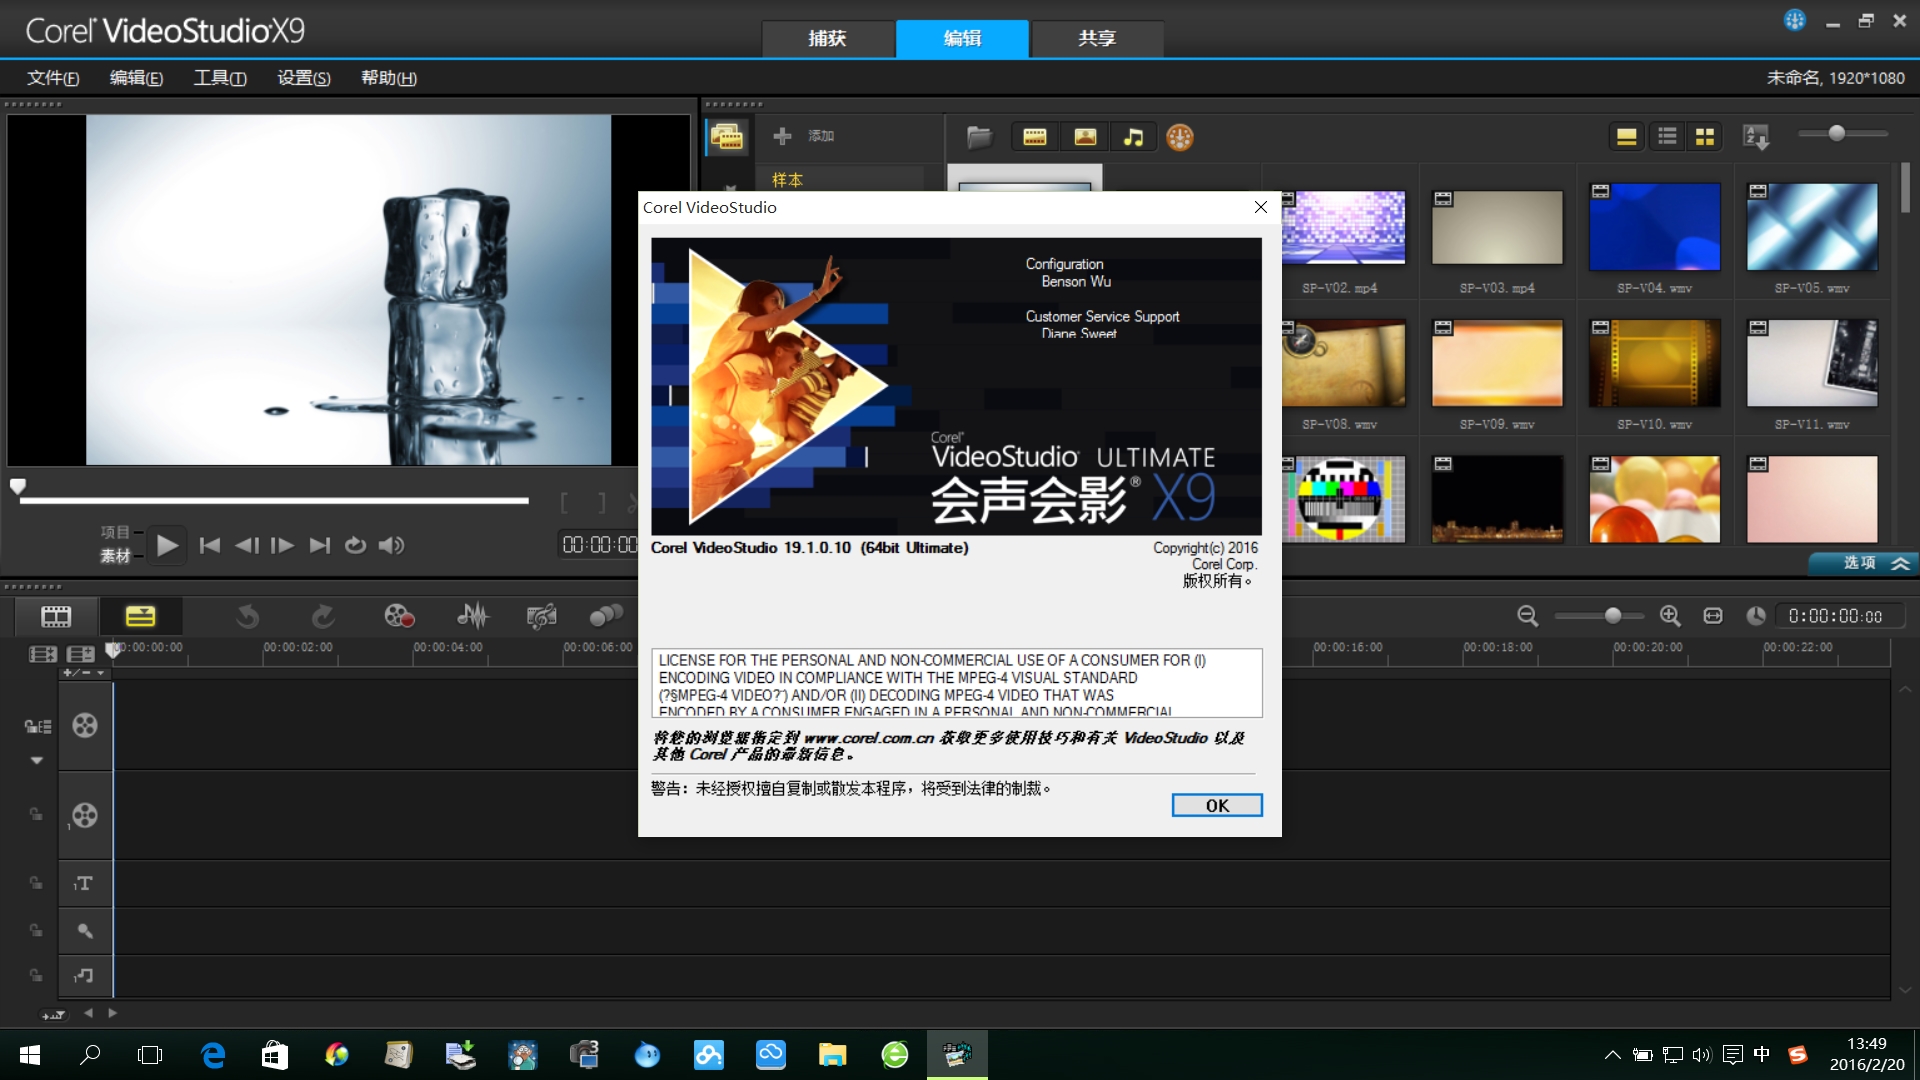Select the voice track microphone icon
This screenshot has width=1920, height=1080.
click(85, 930)
